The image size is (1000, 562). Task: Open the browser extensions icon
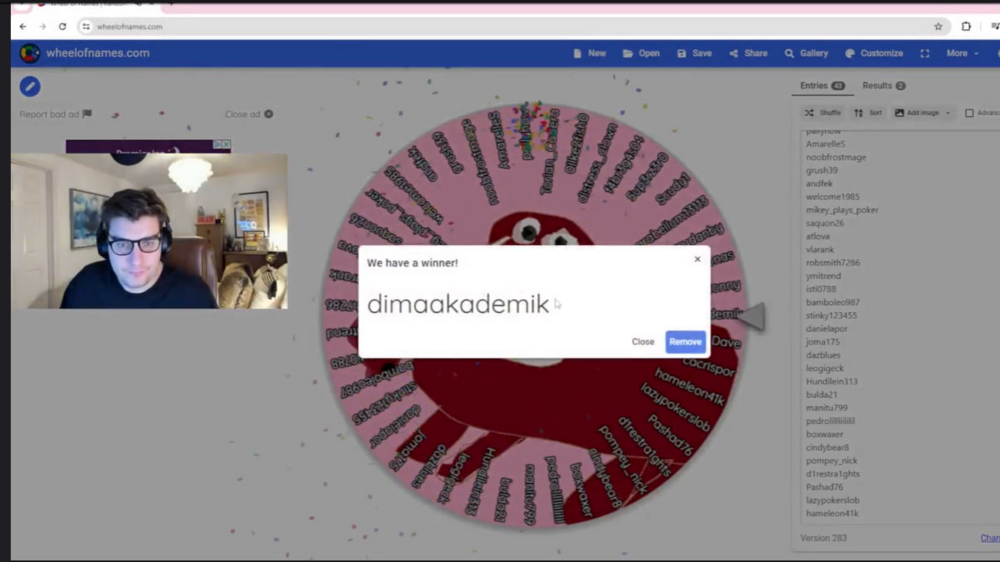(x=966, y=27)
